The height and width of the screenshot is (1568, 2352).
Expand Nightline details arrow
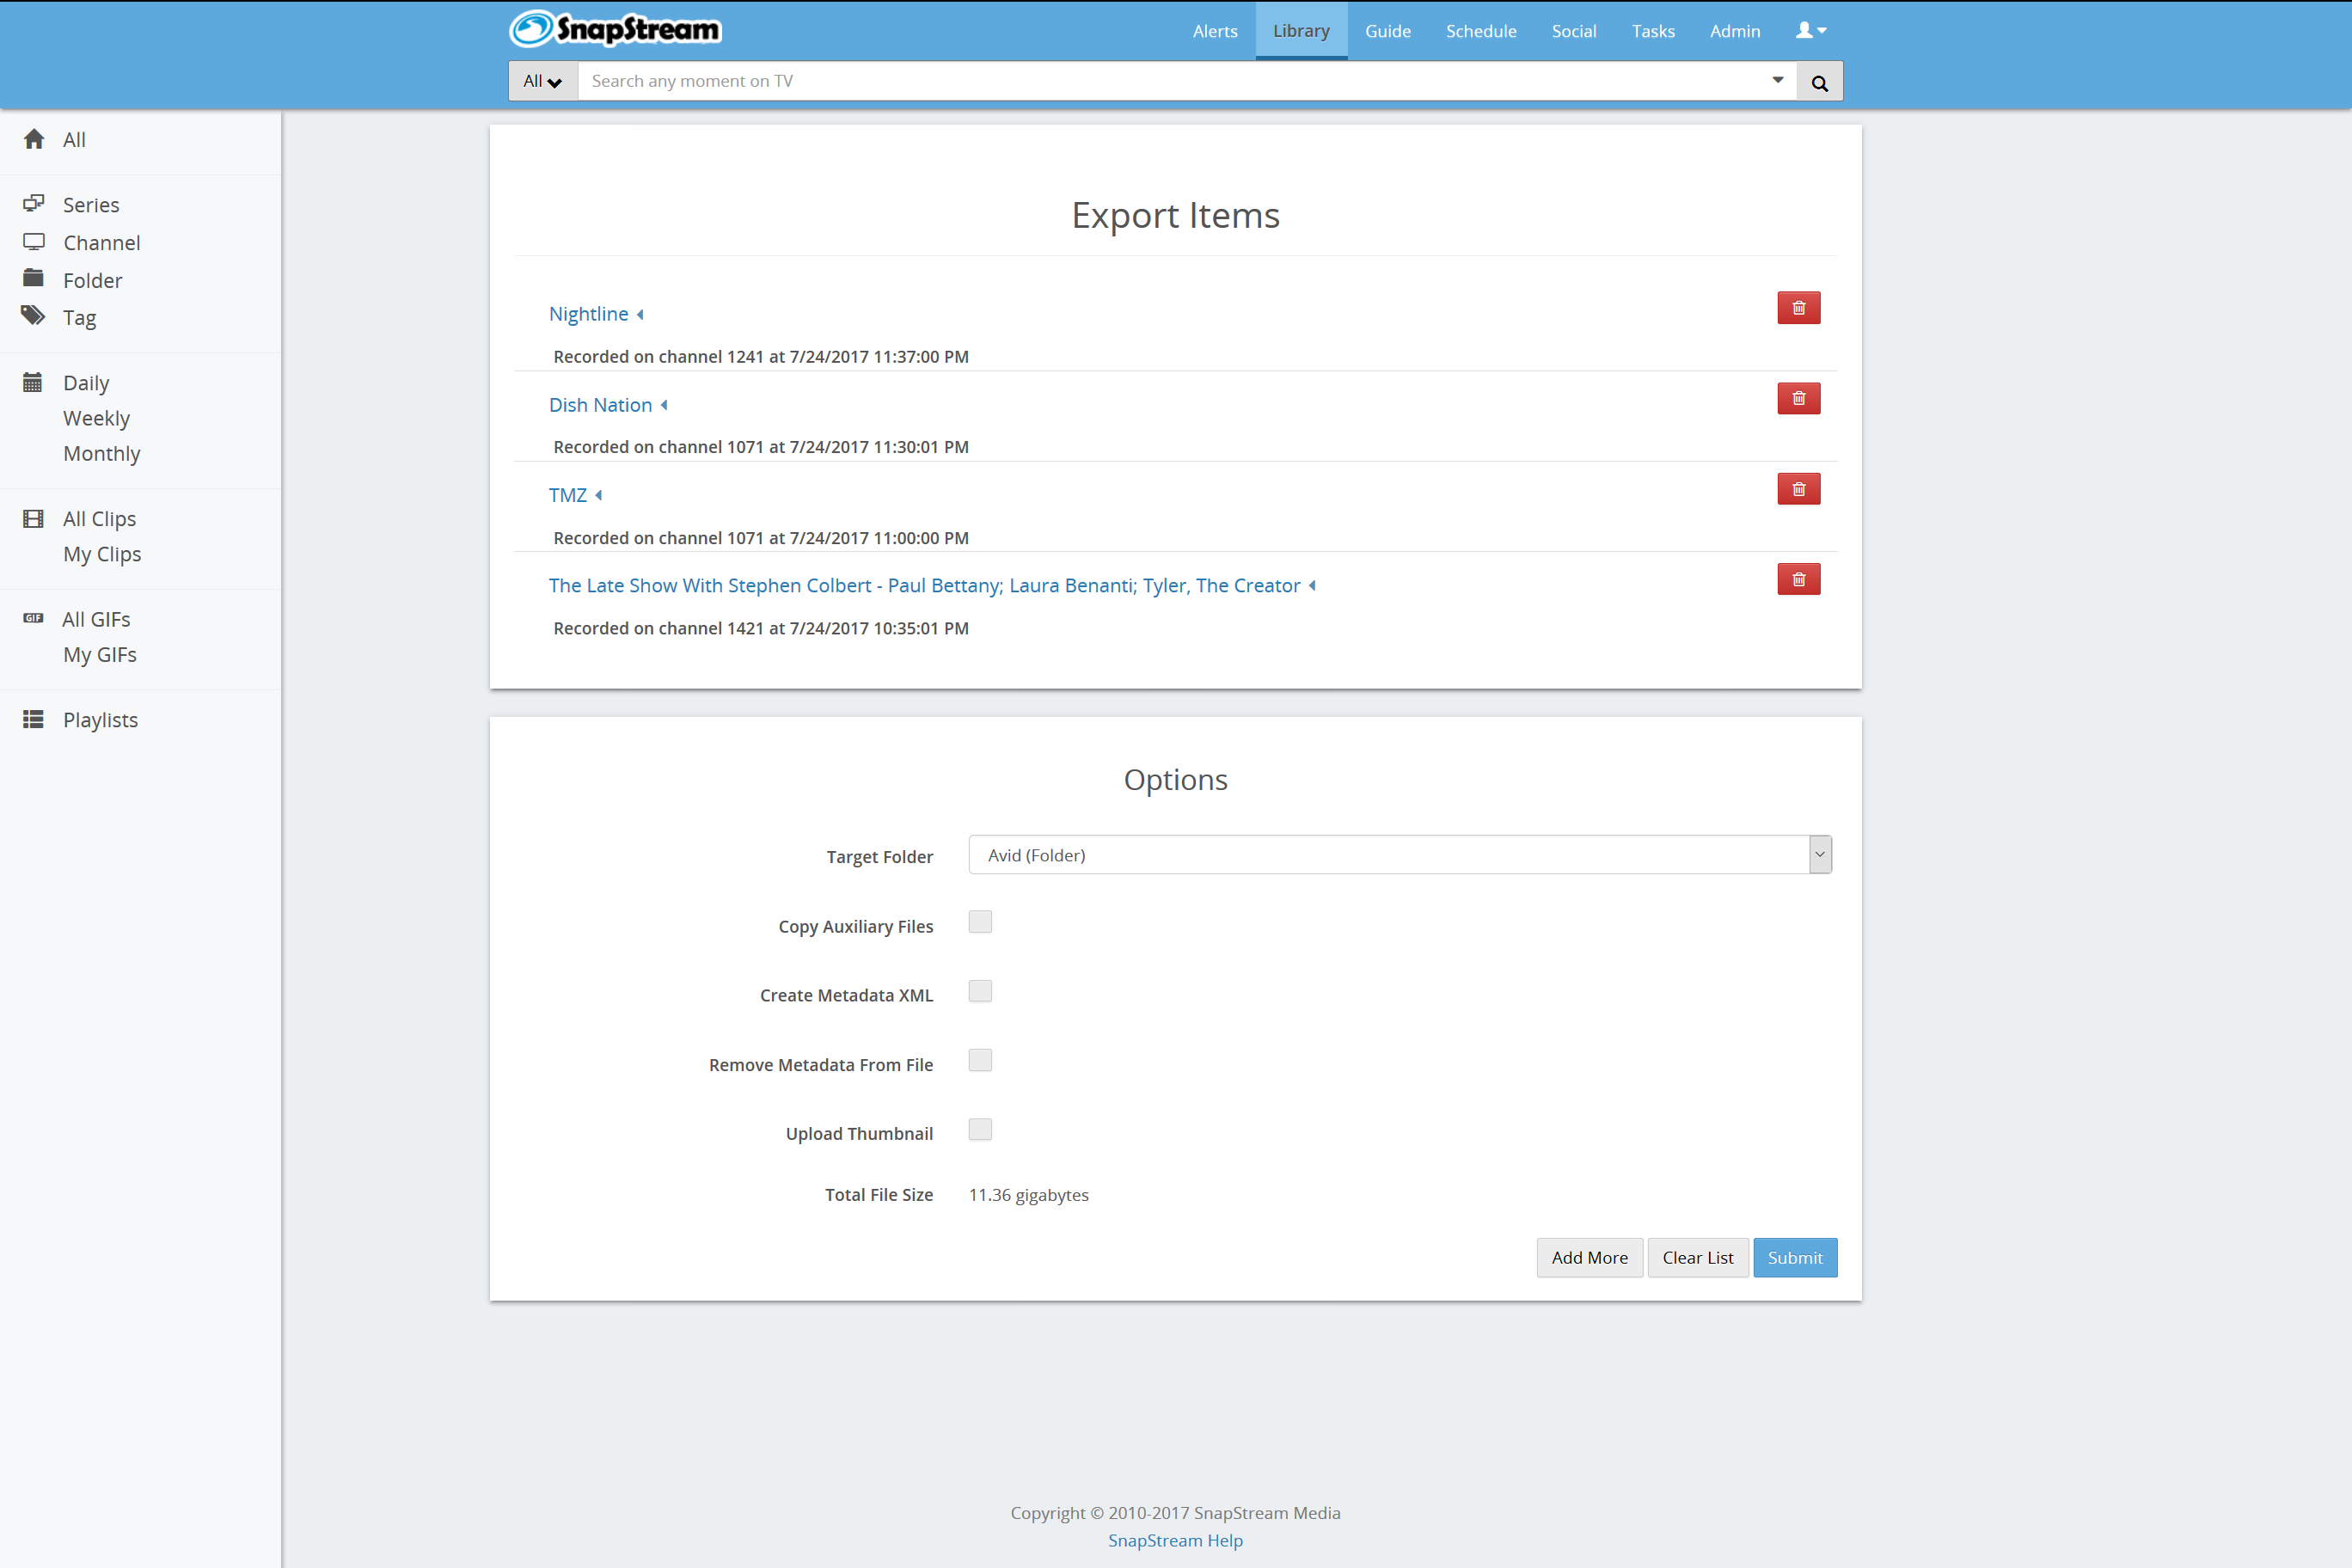click(x=640, y=315)
